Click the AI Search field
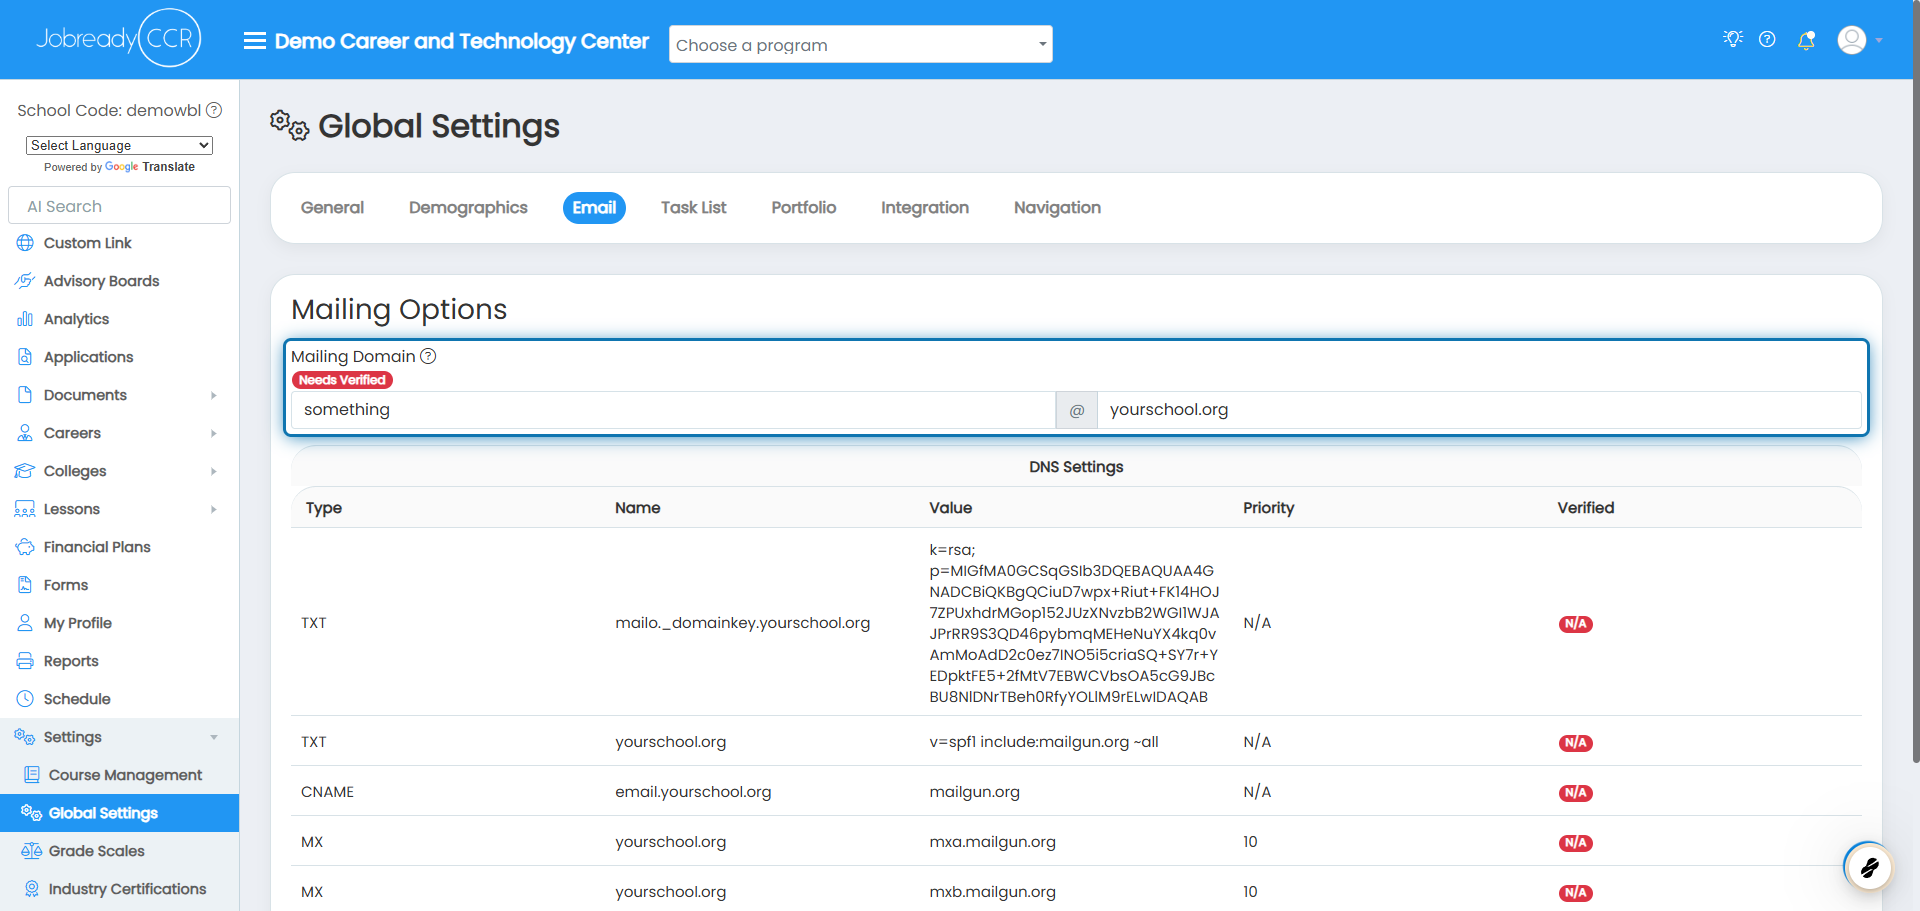The height and width of the screenshot is (911, 1920). pyautogui.click(x=119, y=206)
